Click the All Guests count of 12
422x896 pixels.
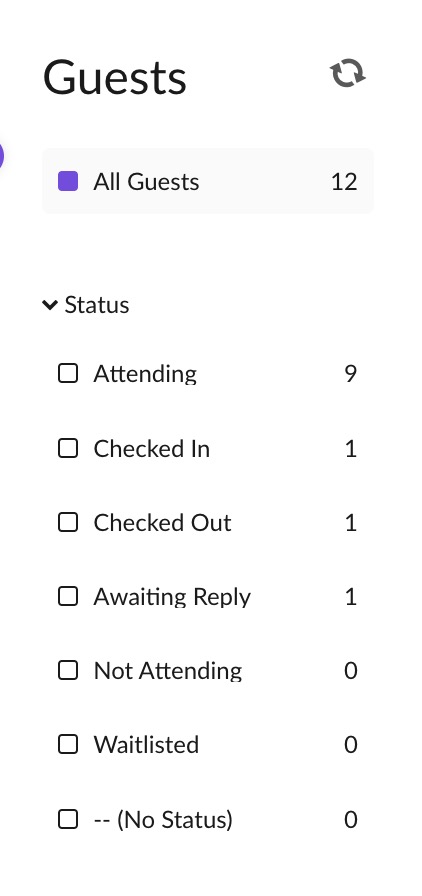coord(344,182)
